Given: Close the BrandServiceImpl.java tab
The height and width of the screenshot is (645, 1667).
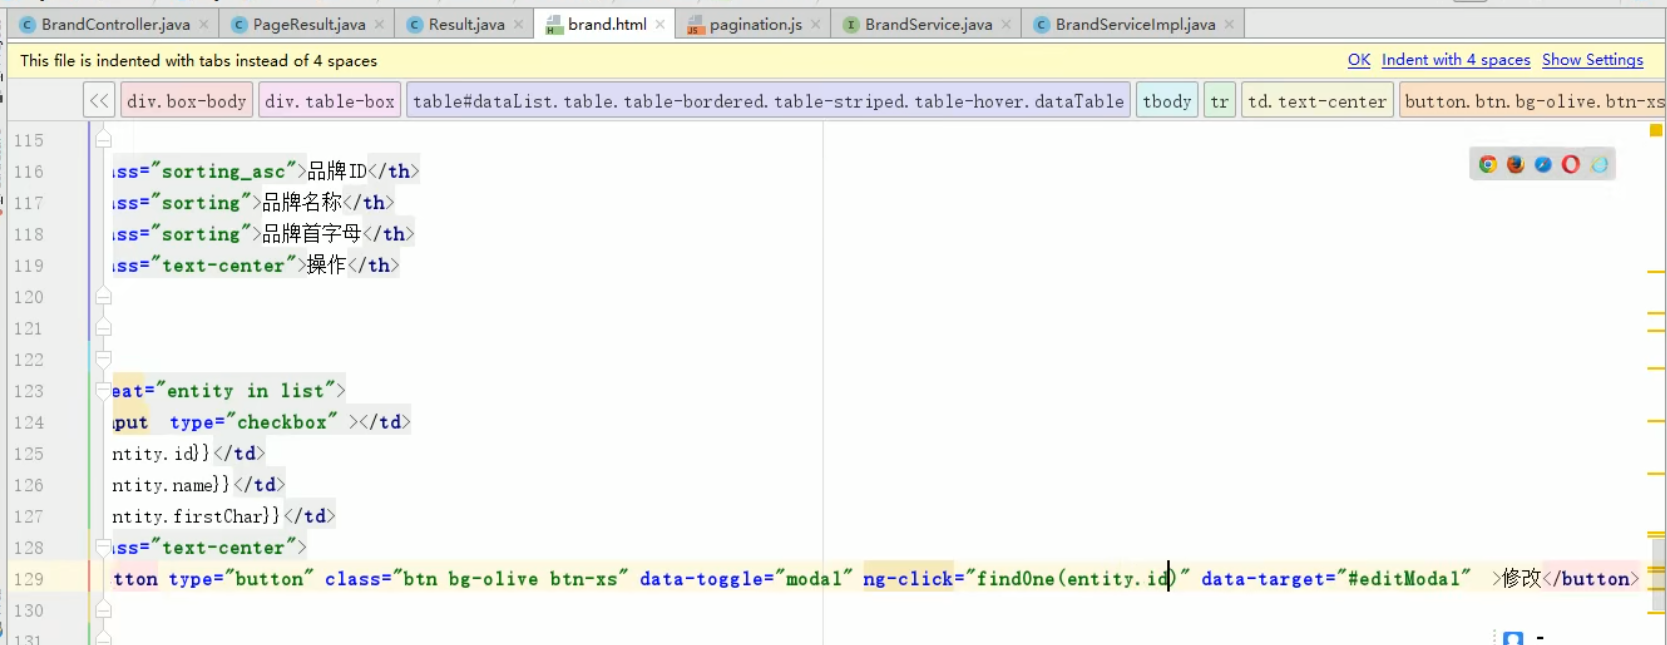Looking at the screenshot, I should [x=1230, y=24].
